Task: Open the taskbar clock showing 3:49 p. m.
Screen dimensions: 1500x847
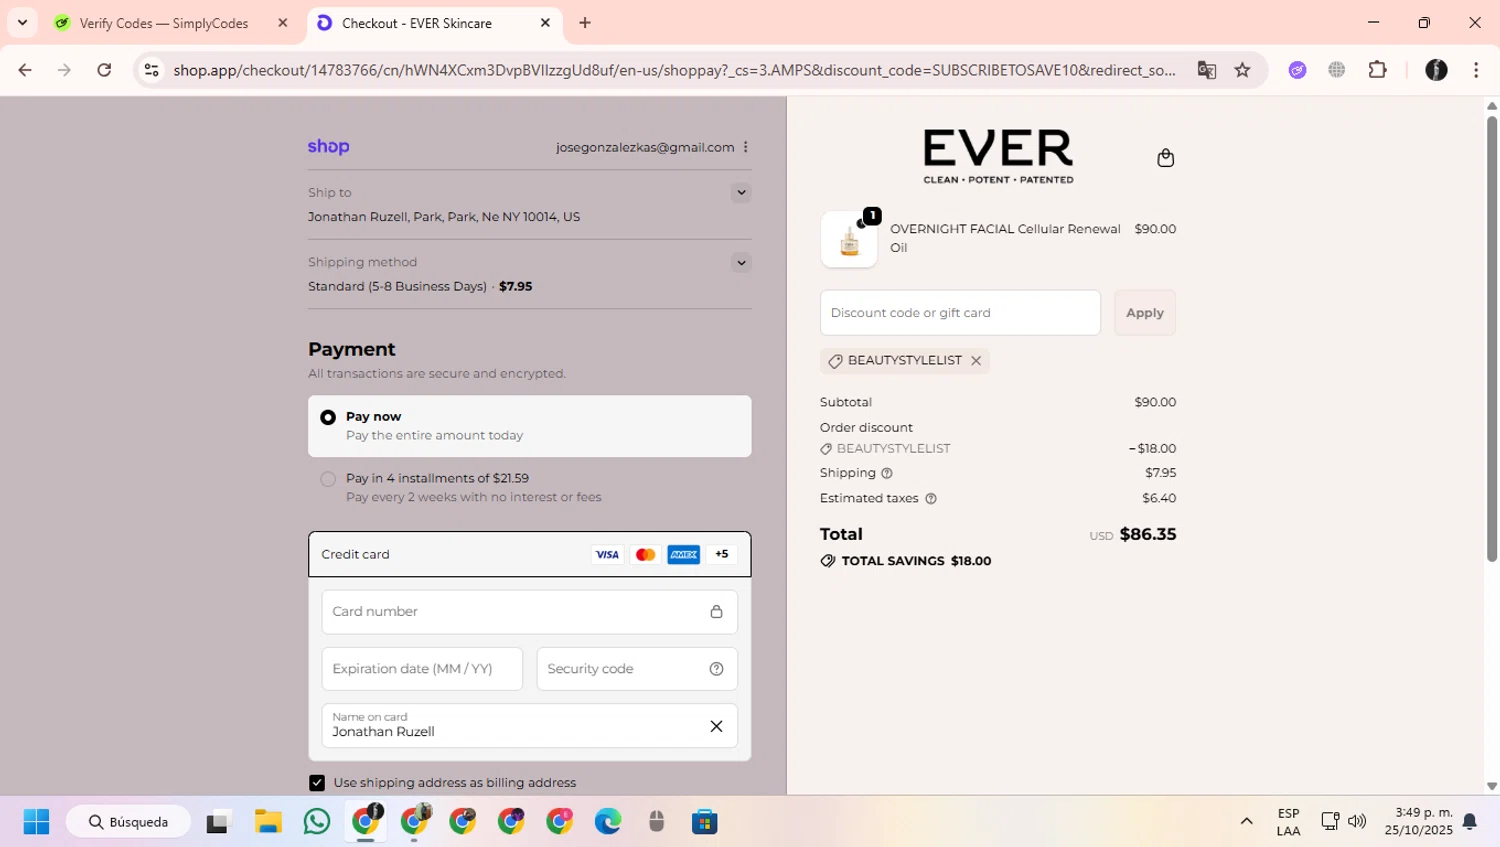Action: (1418, 821)
